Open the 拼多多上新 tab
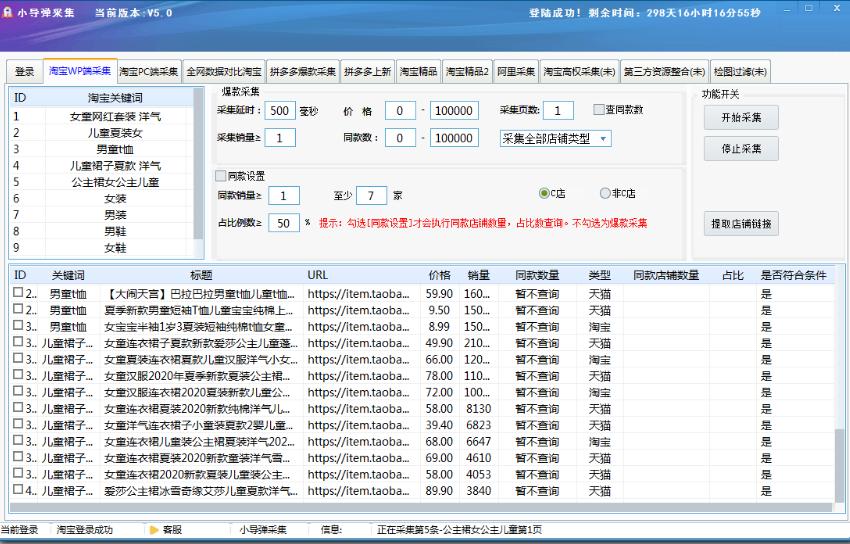850x544 pixels. coord(368,72)
